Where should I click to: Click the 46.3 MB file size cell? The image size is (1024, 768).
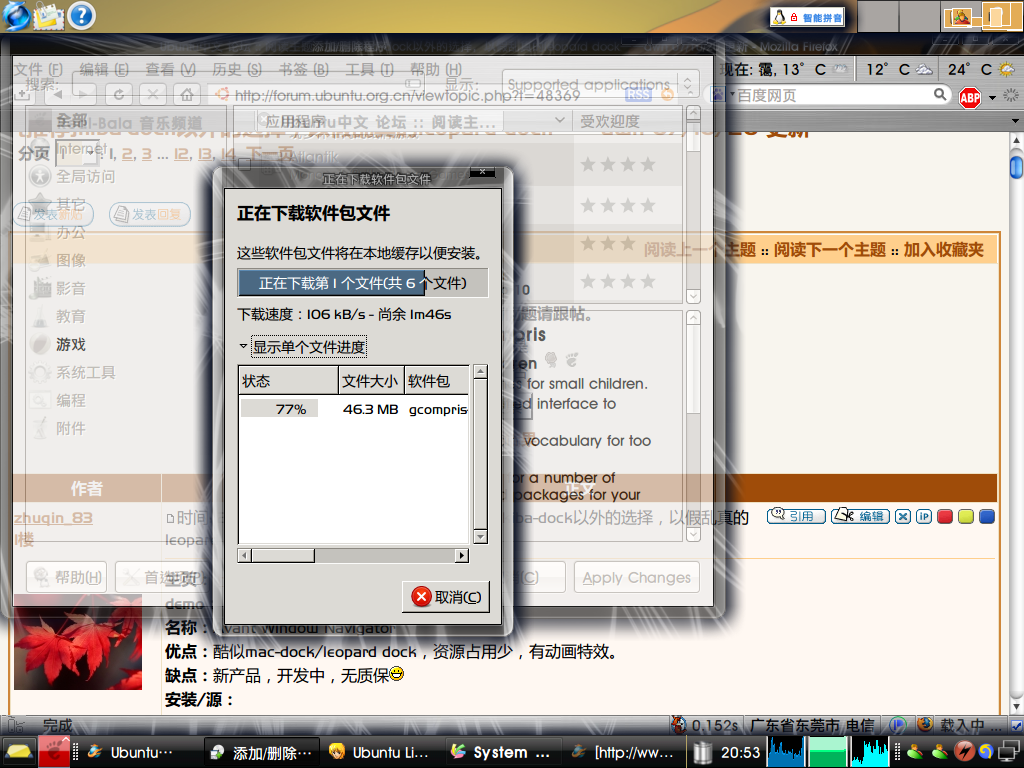(x=370, y=409)
